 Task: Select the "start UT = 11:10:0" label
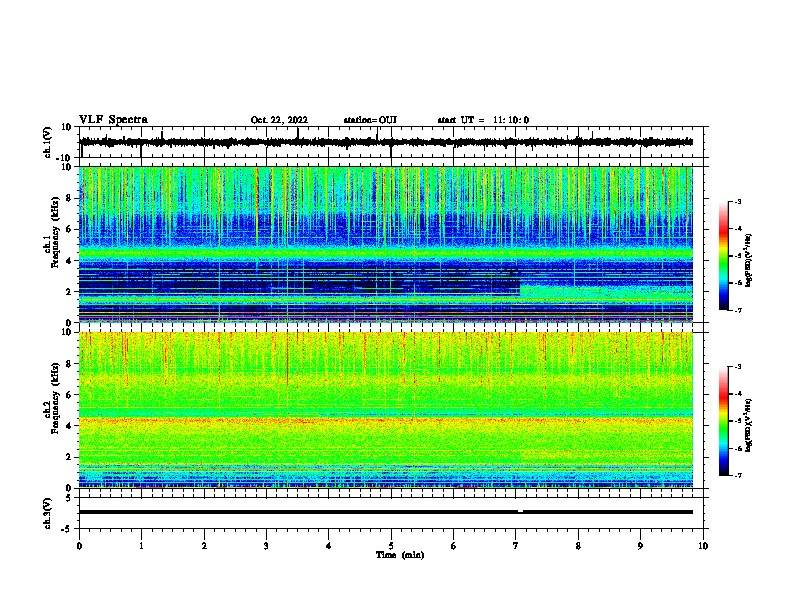point(483,120)
